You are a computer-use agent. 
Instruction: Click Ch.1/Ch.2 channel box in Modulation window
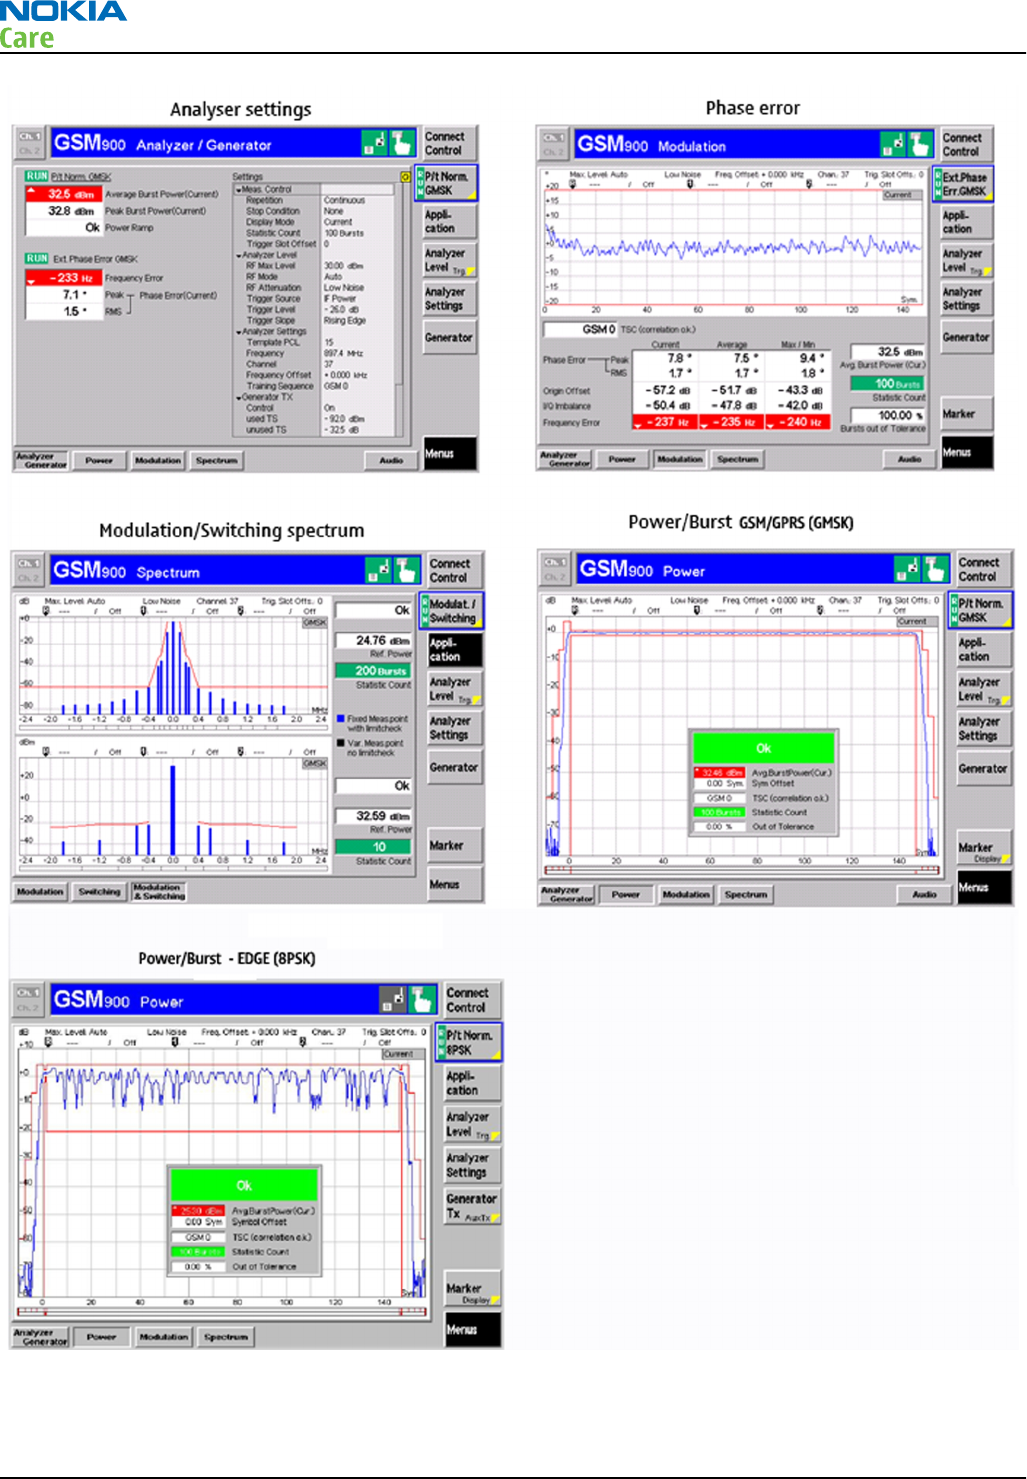tap(553, 145)
